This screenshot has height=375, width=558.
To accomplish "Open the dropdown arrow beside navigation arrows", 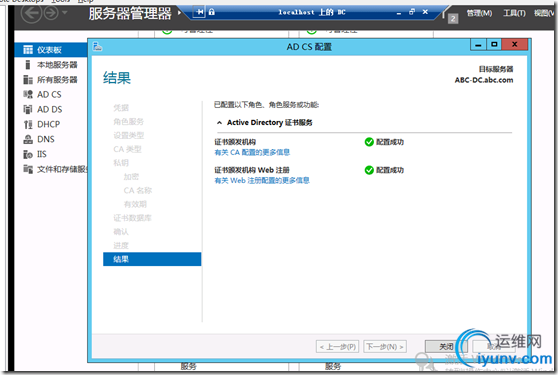I will tap(65, 13).
